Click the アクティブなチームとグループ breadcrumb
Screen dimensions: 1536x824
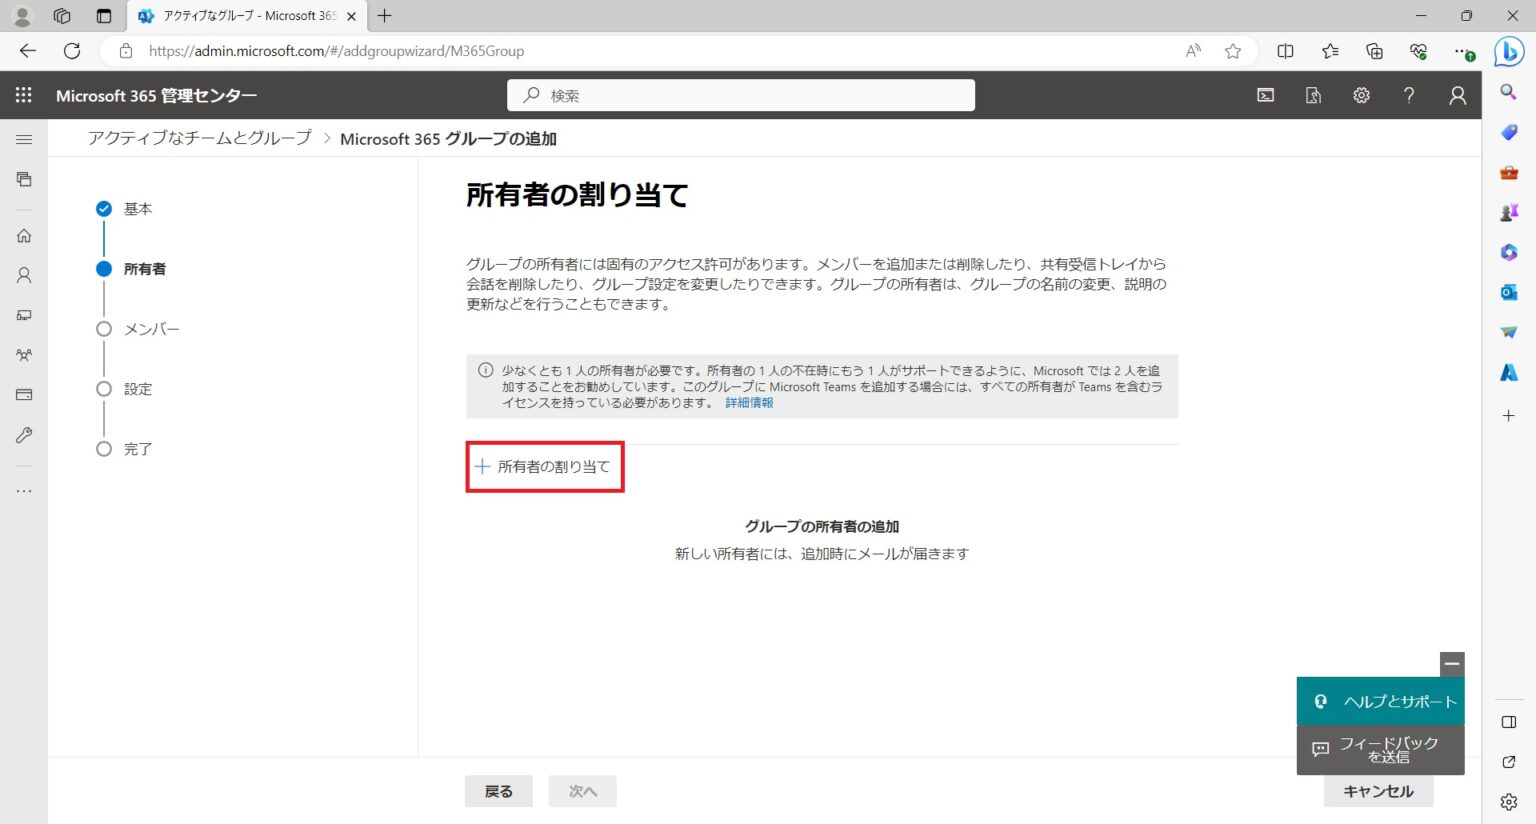[199, 138]
